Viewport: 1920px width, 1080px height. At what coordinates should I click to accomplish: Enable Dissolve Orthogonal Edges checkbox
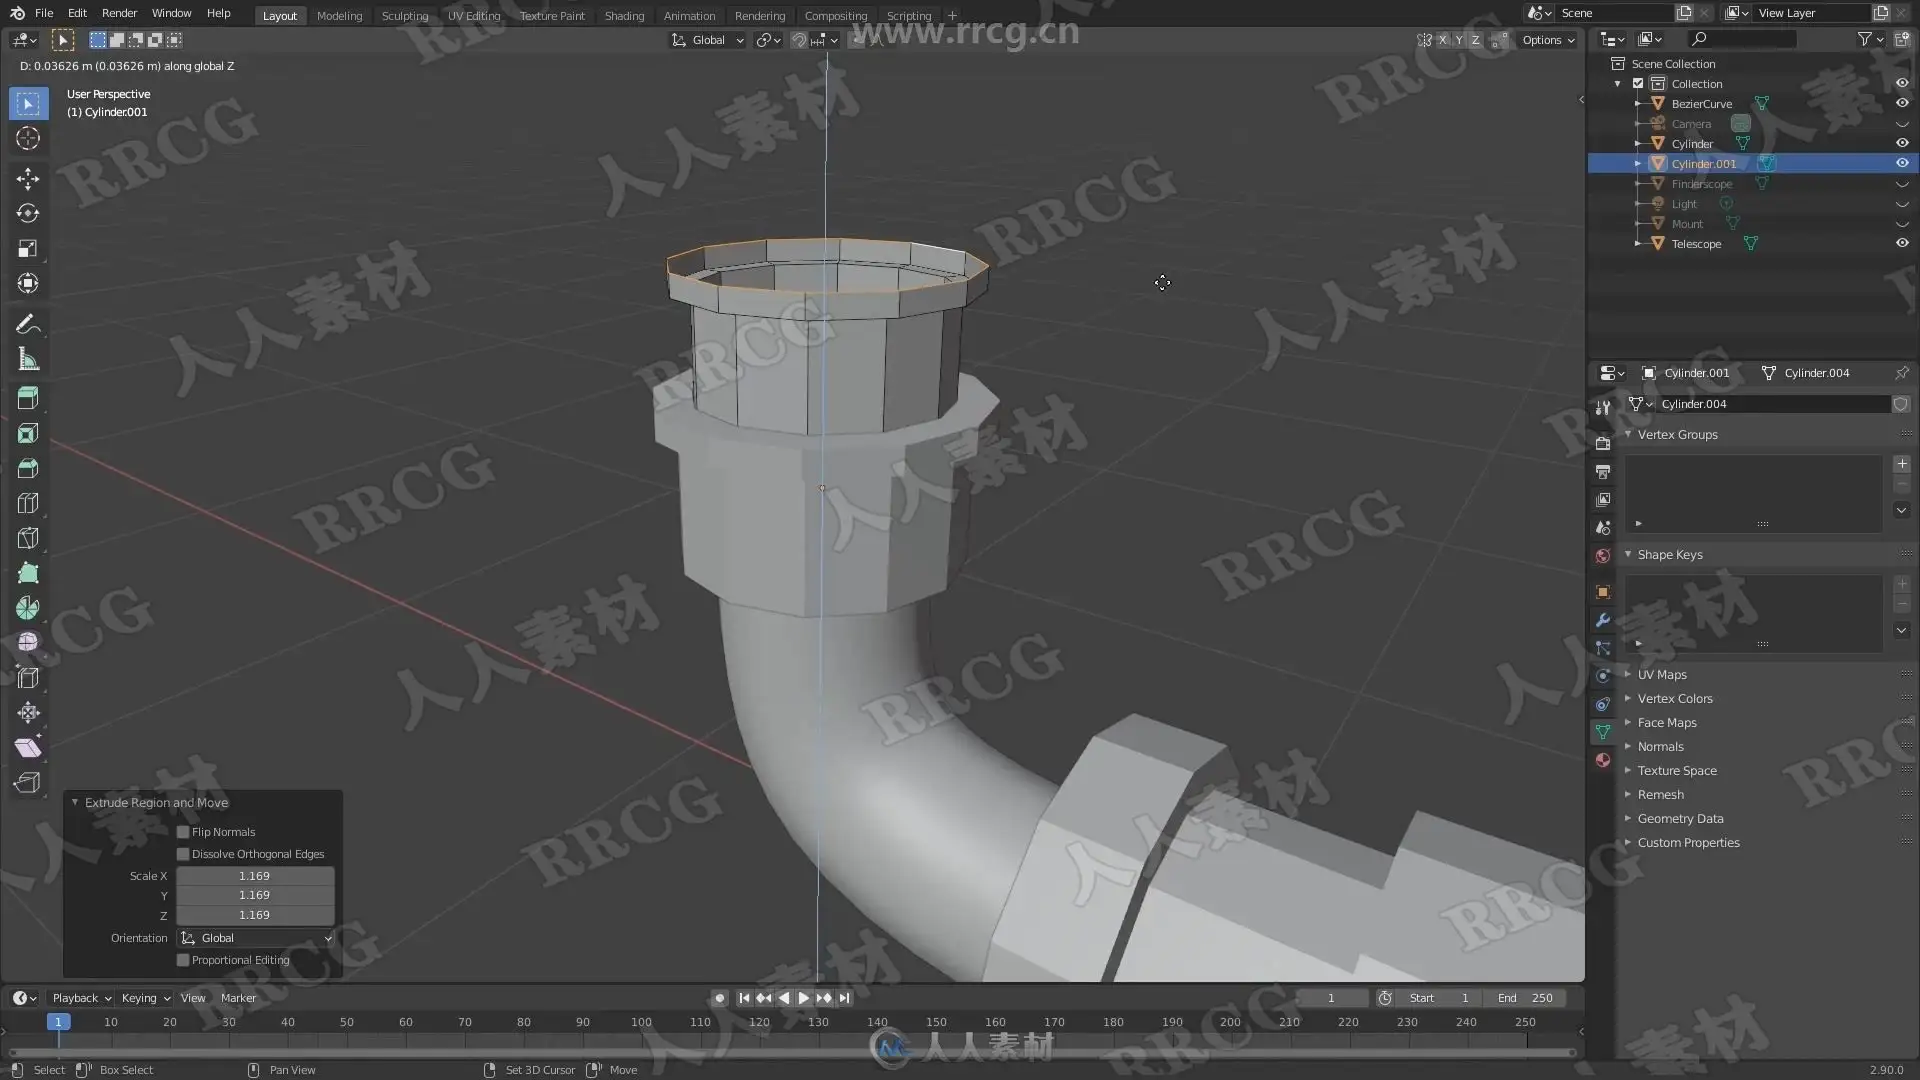tap(183, 854)
